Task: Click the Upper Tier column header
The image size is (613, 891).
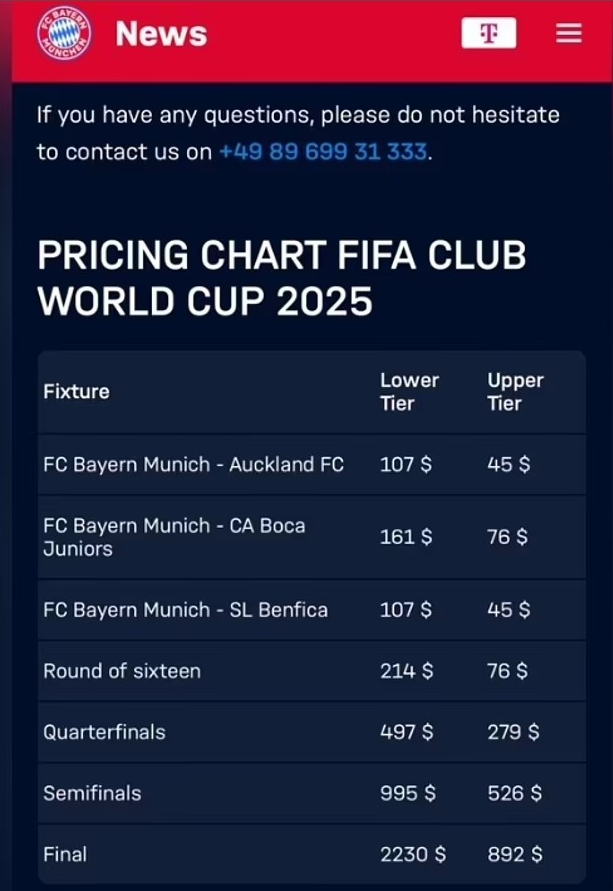Action: [x=515, y=392]
